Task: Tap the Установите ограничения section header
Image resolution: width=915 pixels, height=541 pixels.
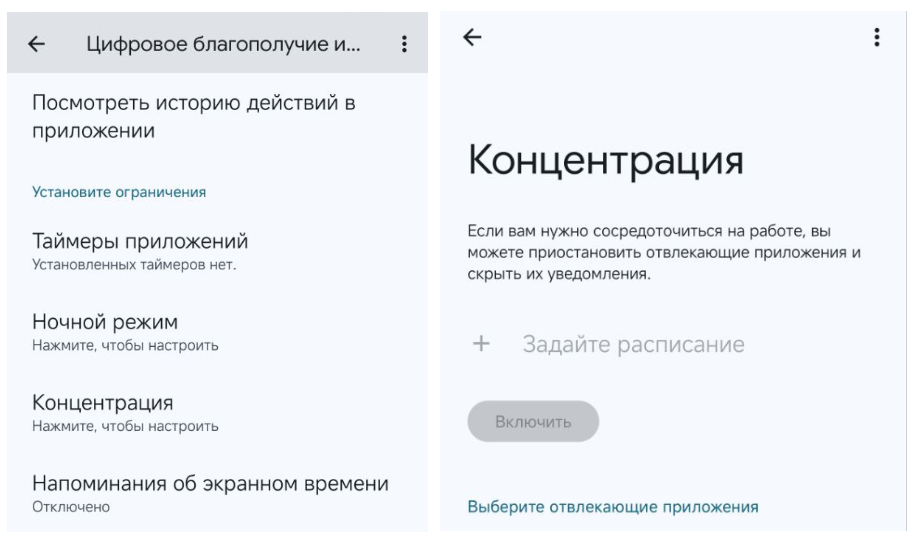Action: [119, 192]
